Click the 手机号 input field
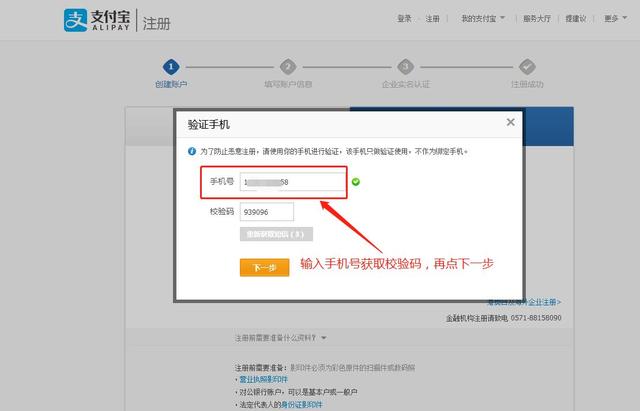Viewport: 640px width, 411px height. pos(292,182)
